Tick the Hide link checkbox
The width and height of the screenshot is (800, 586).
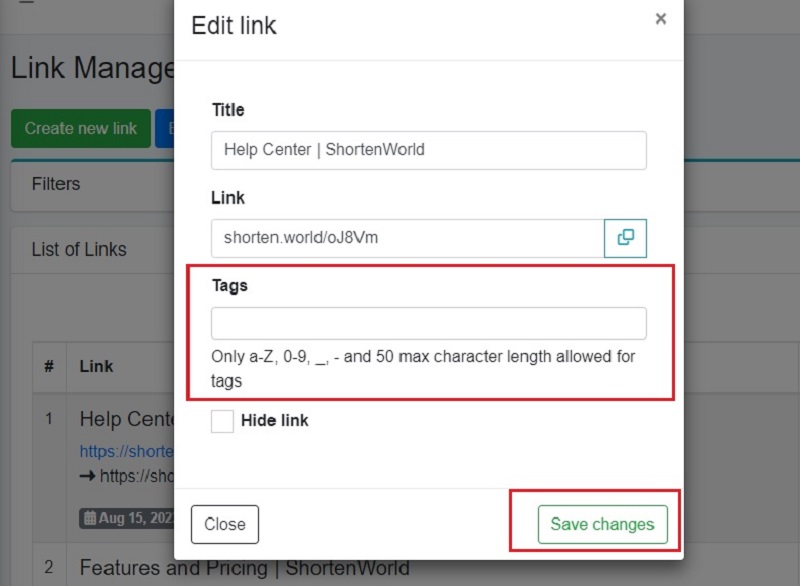click(222, 421)
